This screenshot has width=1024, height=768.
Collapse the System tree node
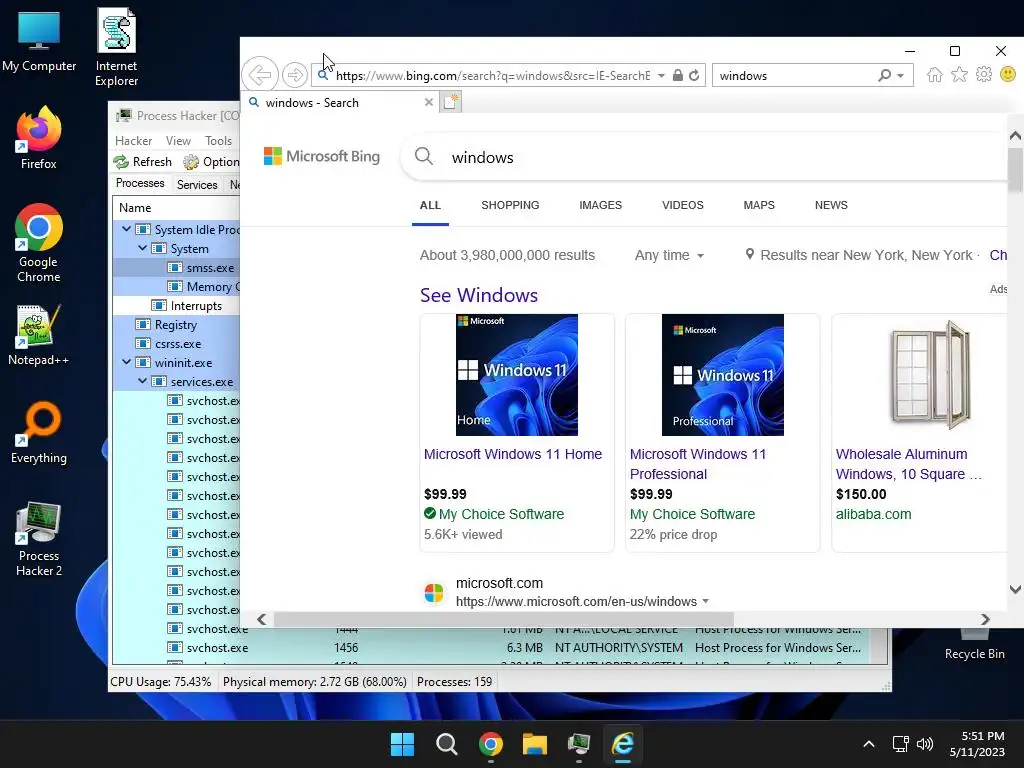click(x=142, y=248)
